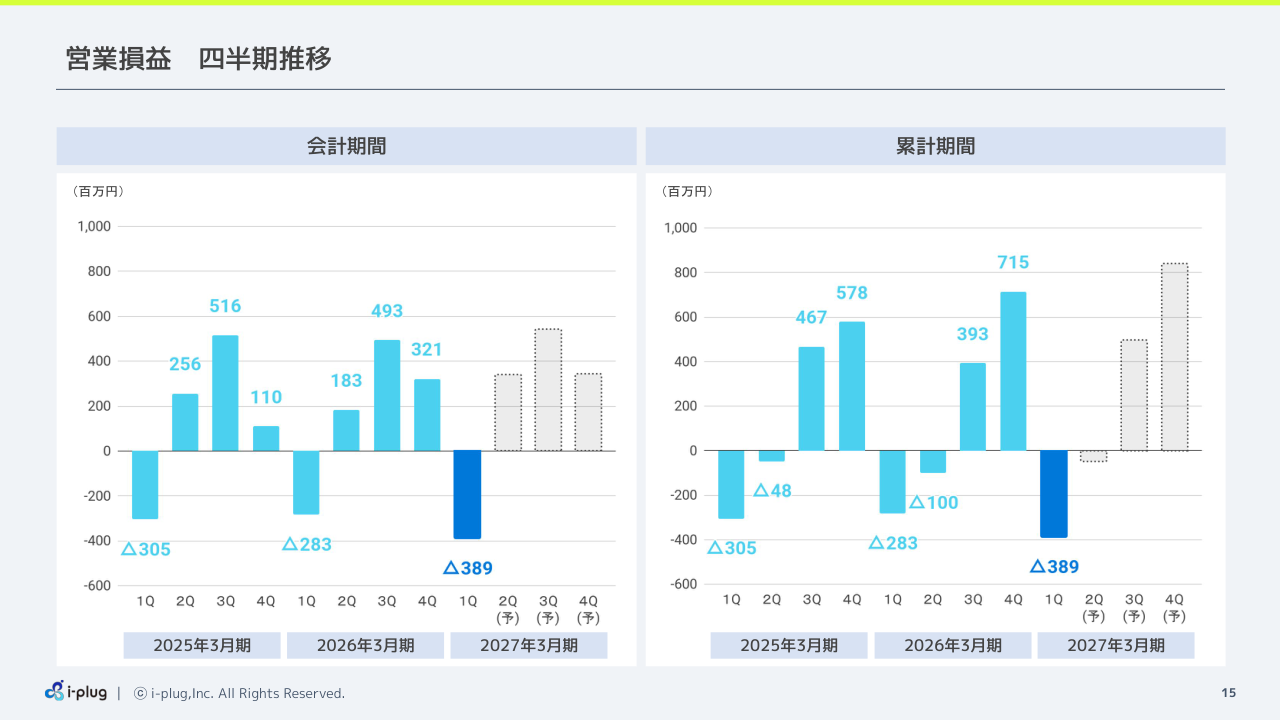This screenshot has width=1280, height=720.
Task: Select the value label 493
Action: (387, 311)
